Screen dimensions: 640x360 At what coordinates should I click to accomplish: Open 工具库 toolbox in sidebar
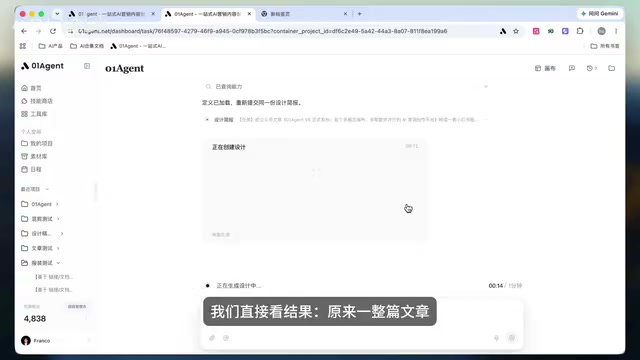tap(34, 114)
